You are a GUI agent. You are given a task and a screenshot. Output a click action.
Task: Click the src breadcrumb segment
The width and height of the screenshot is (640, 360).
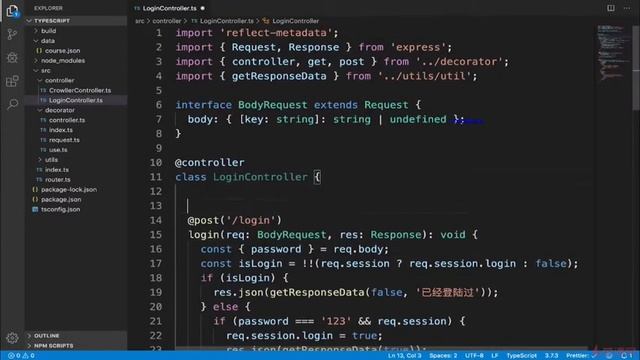point(140,21)
